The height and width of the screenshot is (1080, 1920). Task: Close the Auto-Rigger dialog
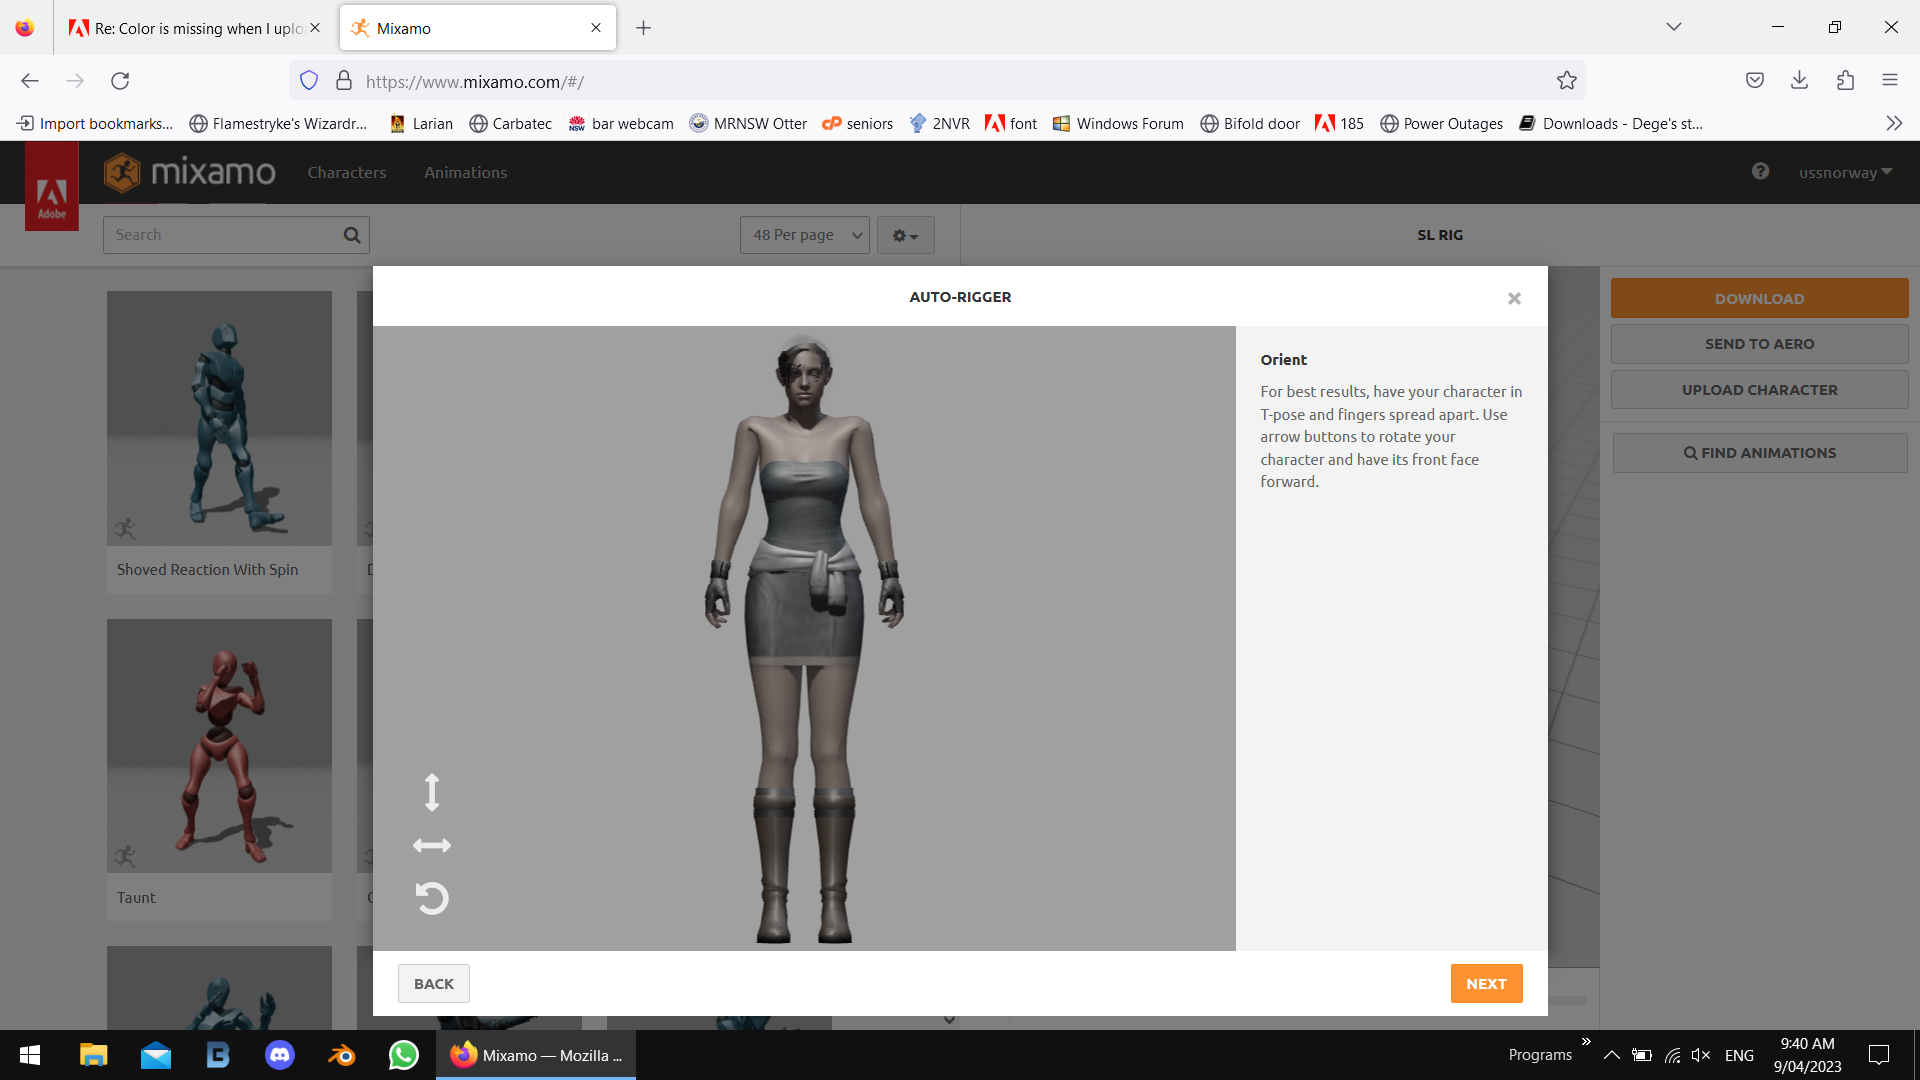point(1514,297)
